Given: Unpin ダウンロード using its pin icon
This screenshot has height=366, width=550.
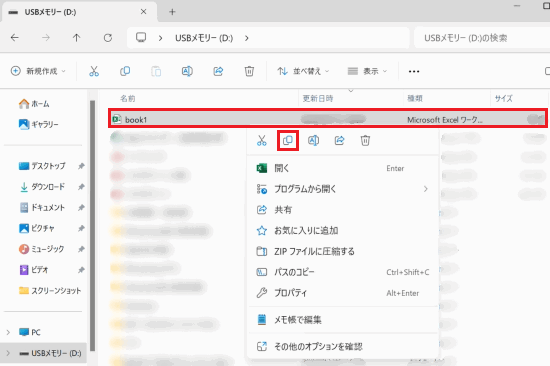Looking at the screenshot, I should 81,187.
